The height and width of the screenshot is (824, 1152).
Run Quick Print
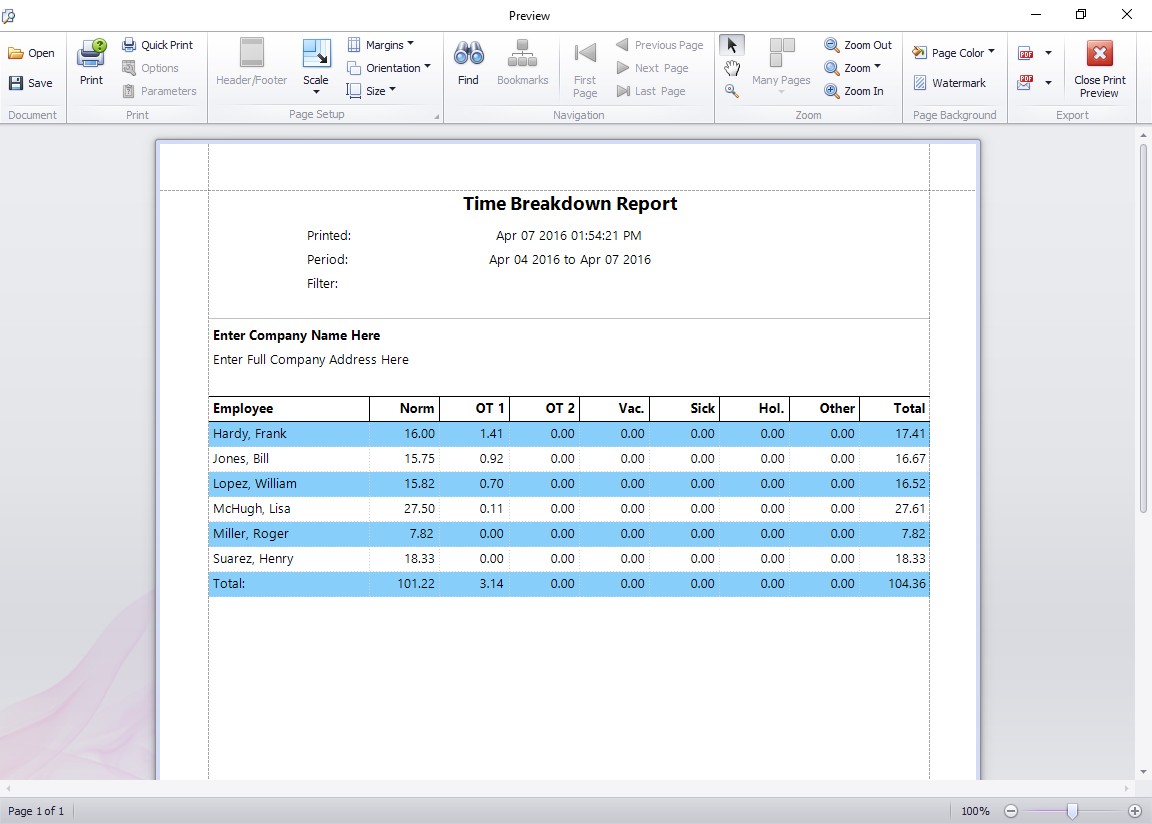(x=158, y=45)
